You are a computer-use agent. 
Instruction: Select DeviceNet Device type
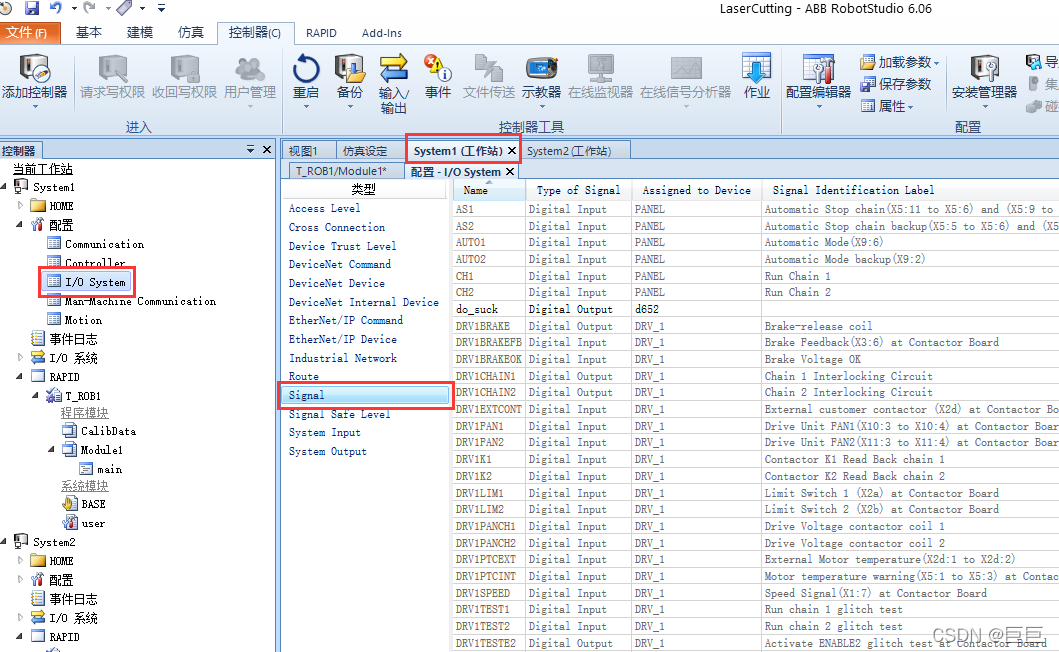(336, 283)
